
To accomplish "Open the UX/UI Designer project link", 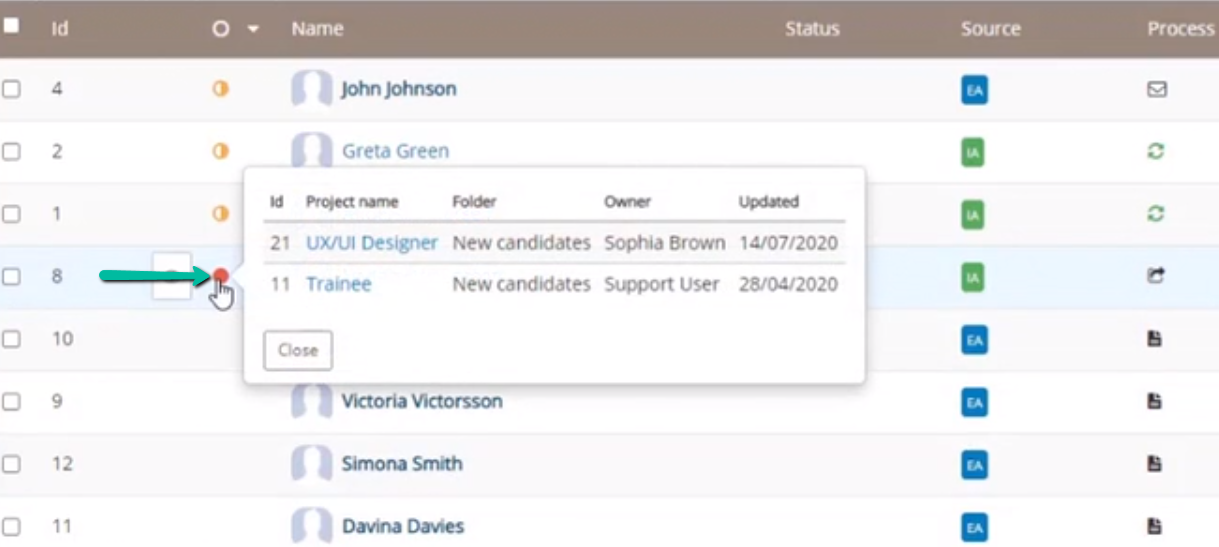I will [372, 243].
